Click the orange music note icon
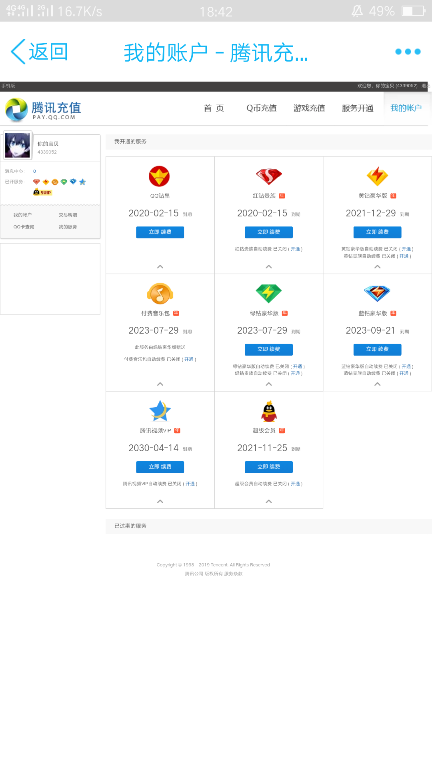Viewport: 432px width, 768px height. (x=160, y=293)
